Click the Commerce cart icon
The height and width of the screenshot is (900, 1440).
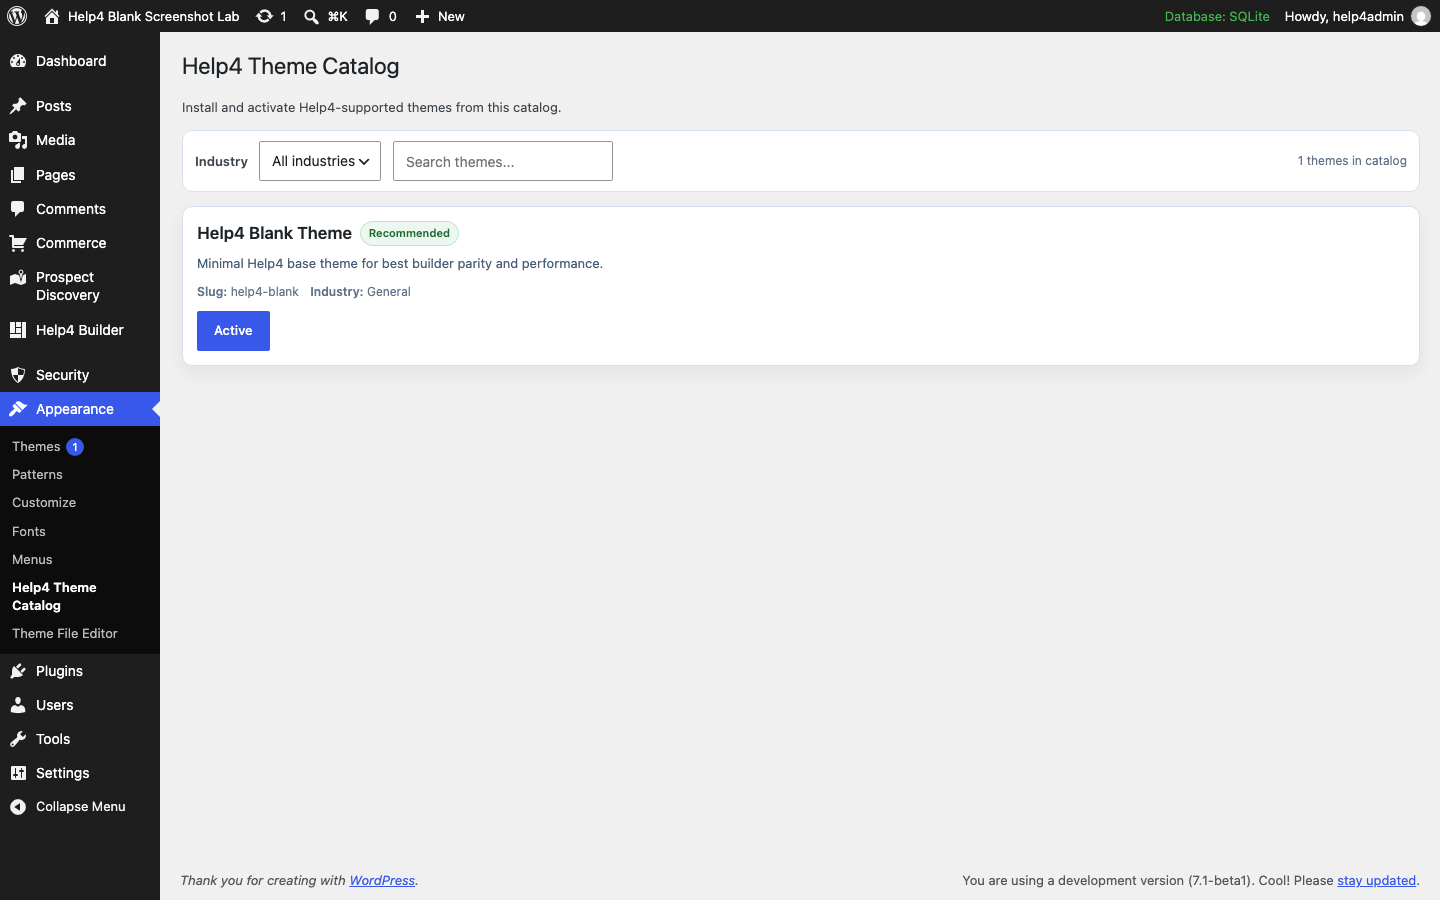coord(18,243)
